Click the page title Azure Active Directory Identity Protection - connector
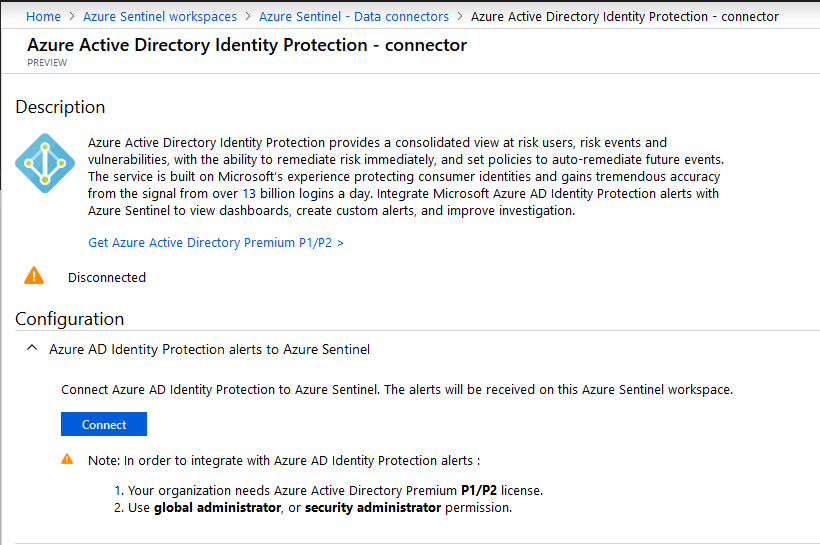 point(247,45)
